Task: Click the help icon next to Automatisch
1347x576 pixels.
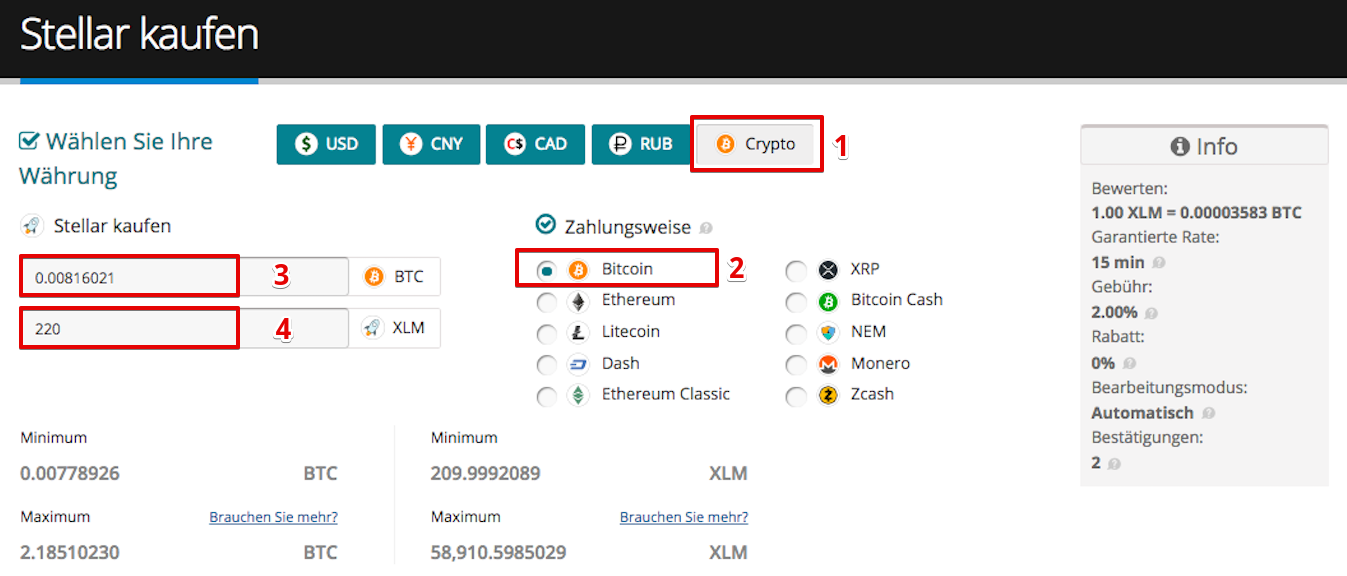Action: 1209,413
